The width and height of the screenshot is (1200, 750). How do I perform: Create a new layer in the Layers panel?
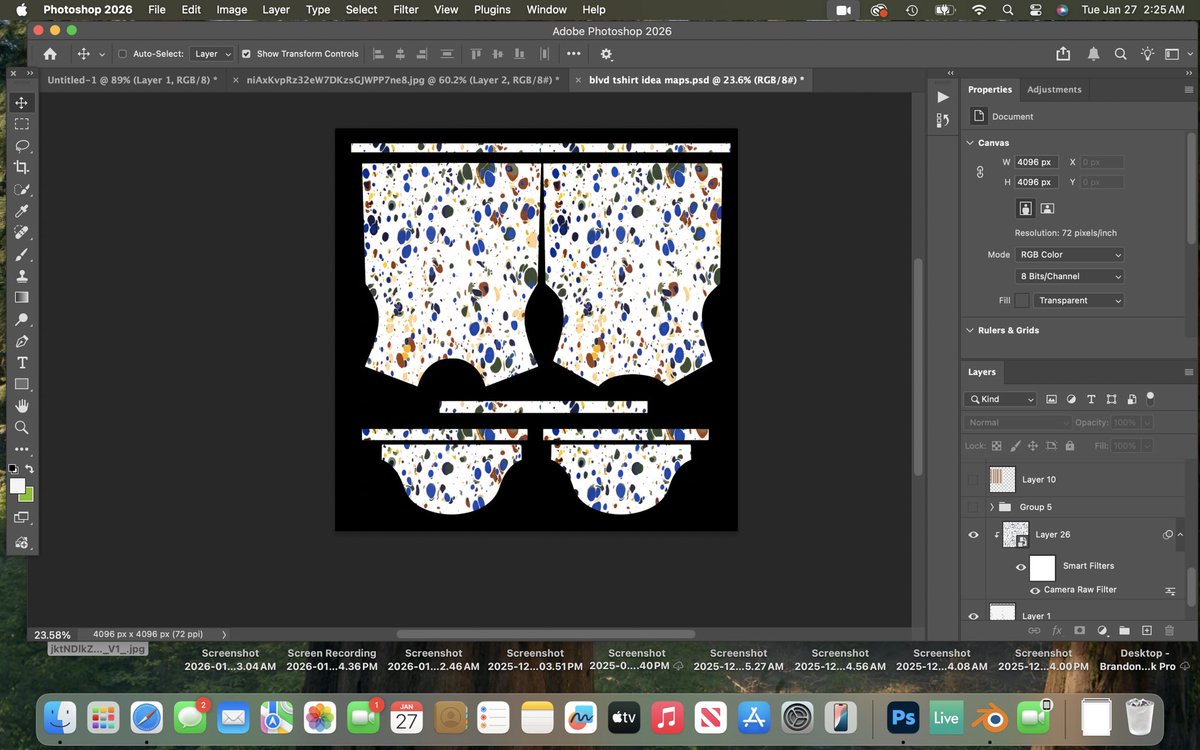pyautogui.click(x=1146, y=631)
